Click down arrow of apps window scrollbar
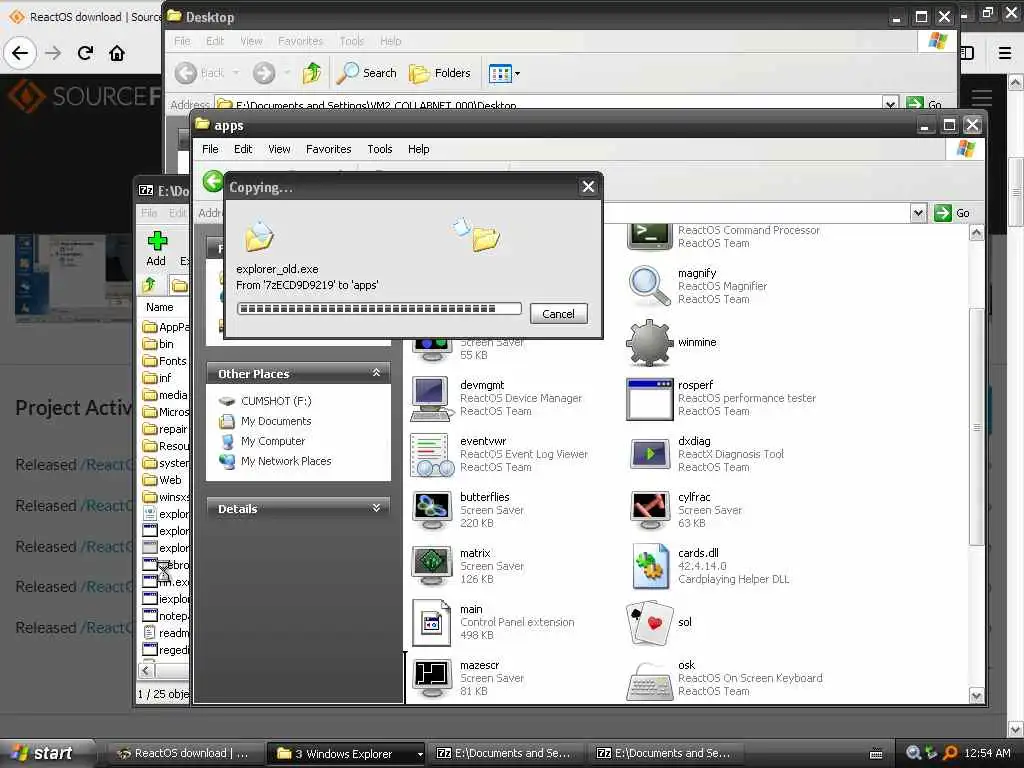This screenshot has width=1024, height=768. coord(976,696)
